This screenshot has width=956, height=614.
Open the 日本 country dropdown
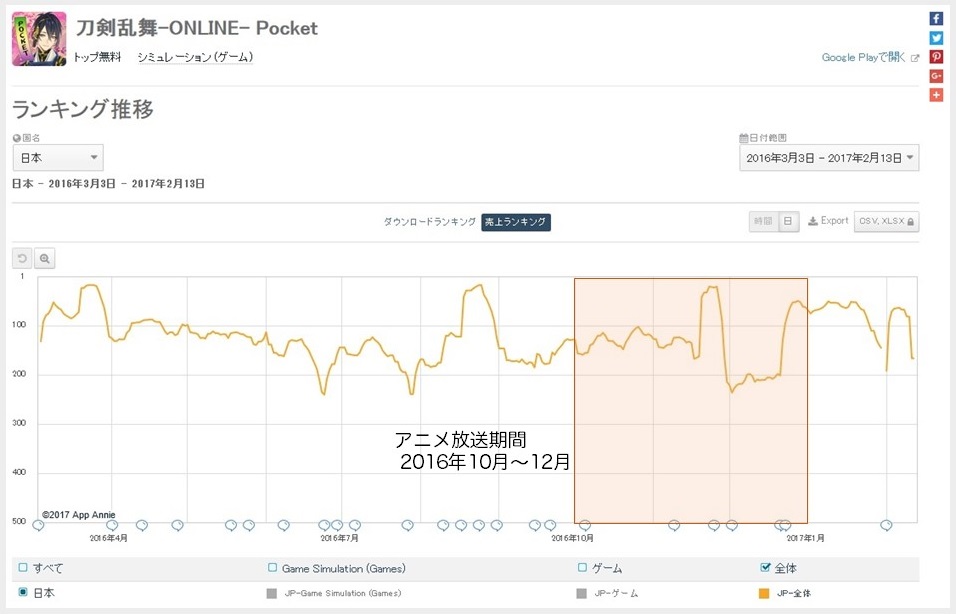tap(58, 158)
